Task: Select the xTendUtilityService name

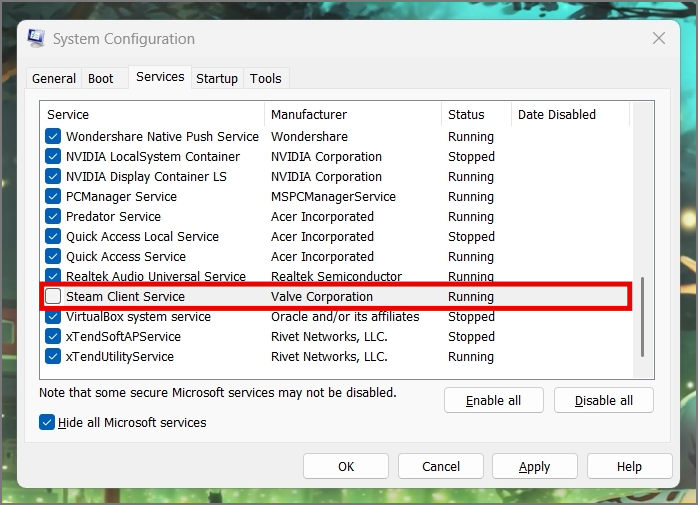Action: click(x=120, y=357)
